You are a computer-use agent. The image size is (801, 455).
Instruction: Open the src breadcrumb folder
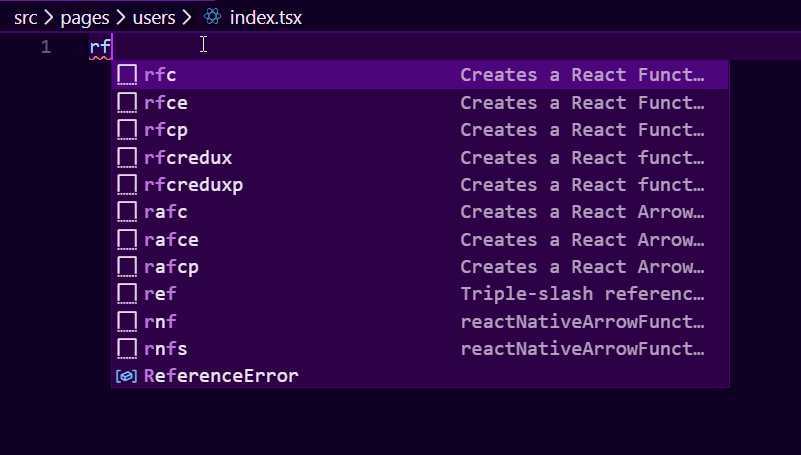tap(26, 17)
